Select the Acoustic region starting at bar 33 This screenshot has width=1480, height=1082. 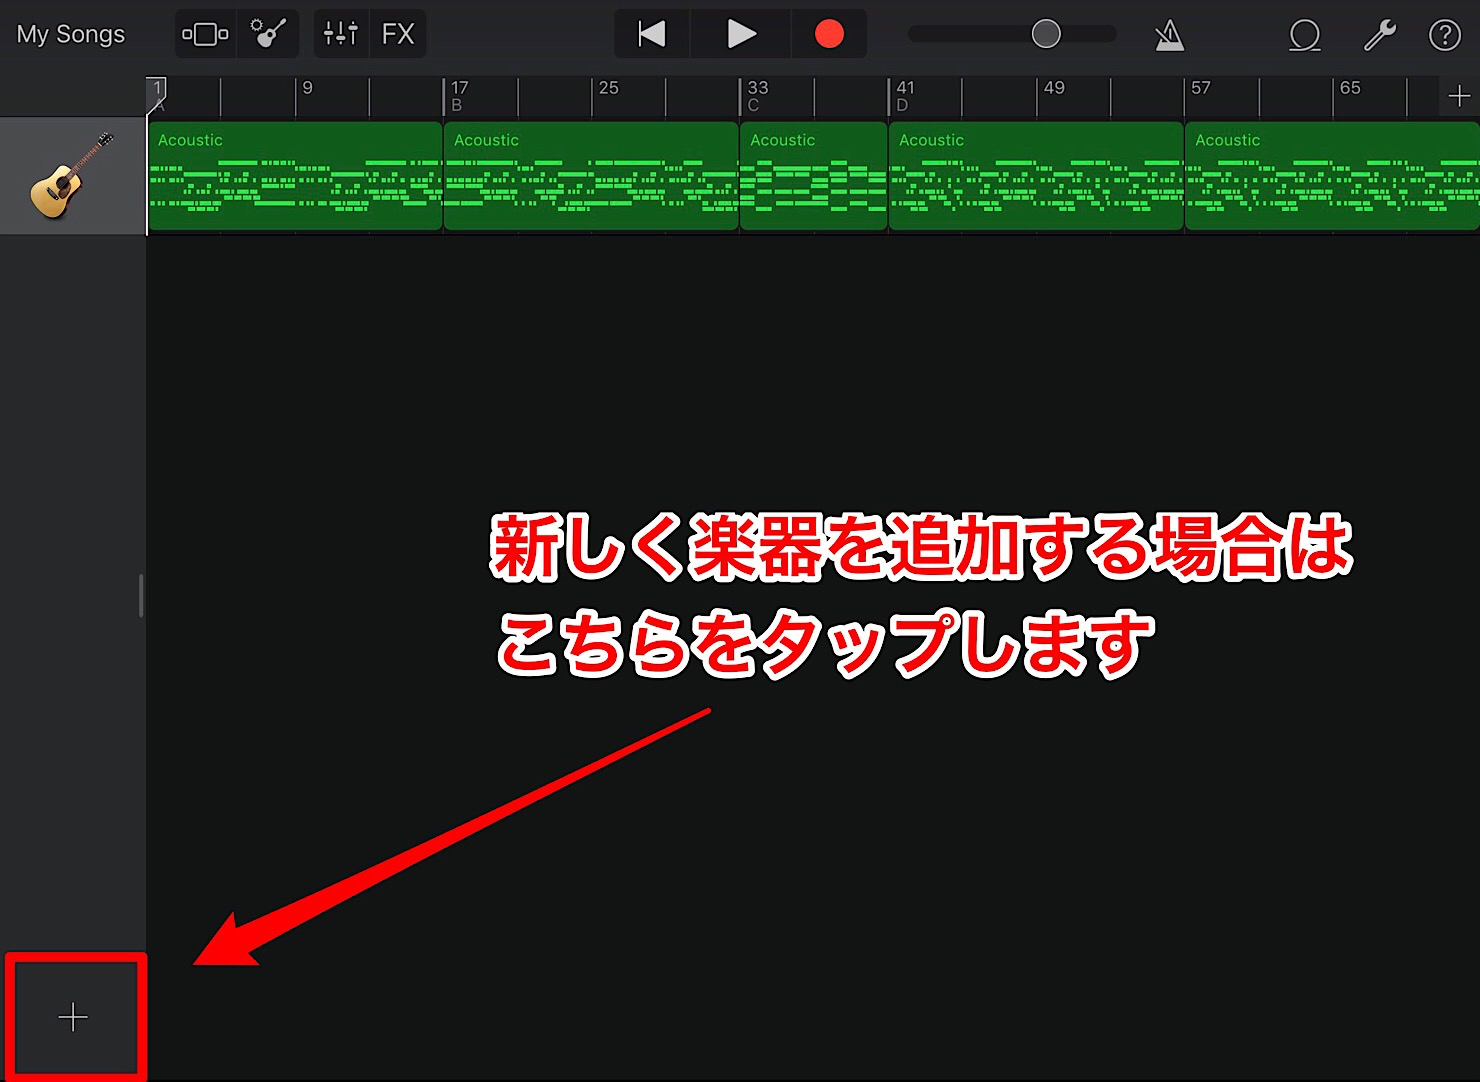click(x=813, y=176)
